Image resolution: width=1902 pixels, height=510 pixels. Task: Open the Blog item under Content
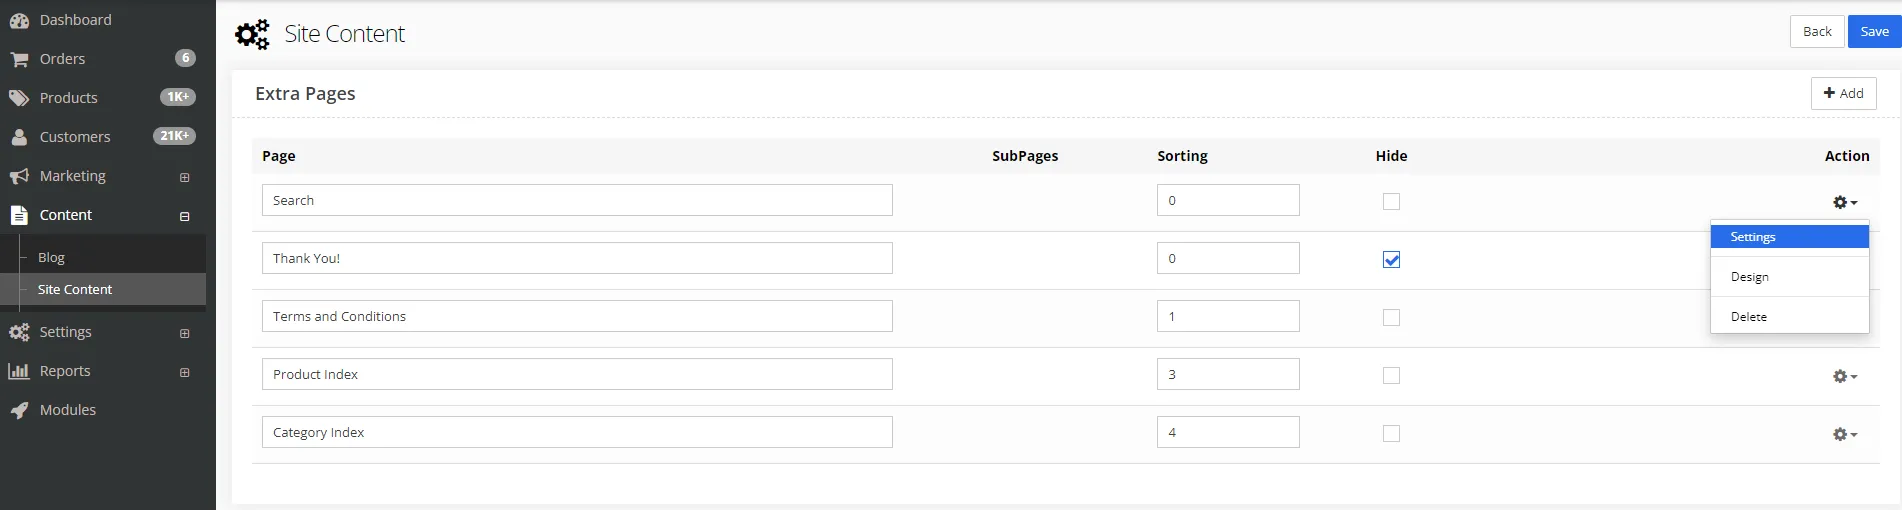pyautogui.click(x=51, y=257)
